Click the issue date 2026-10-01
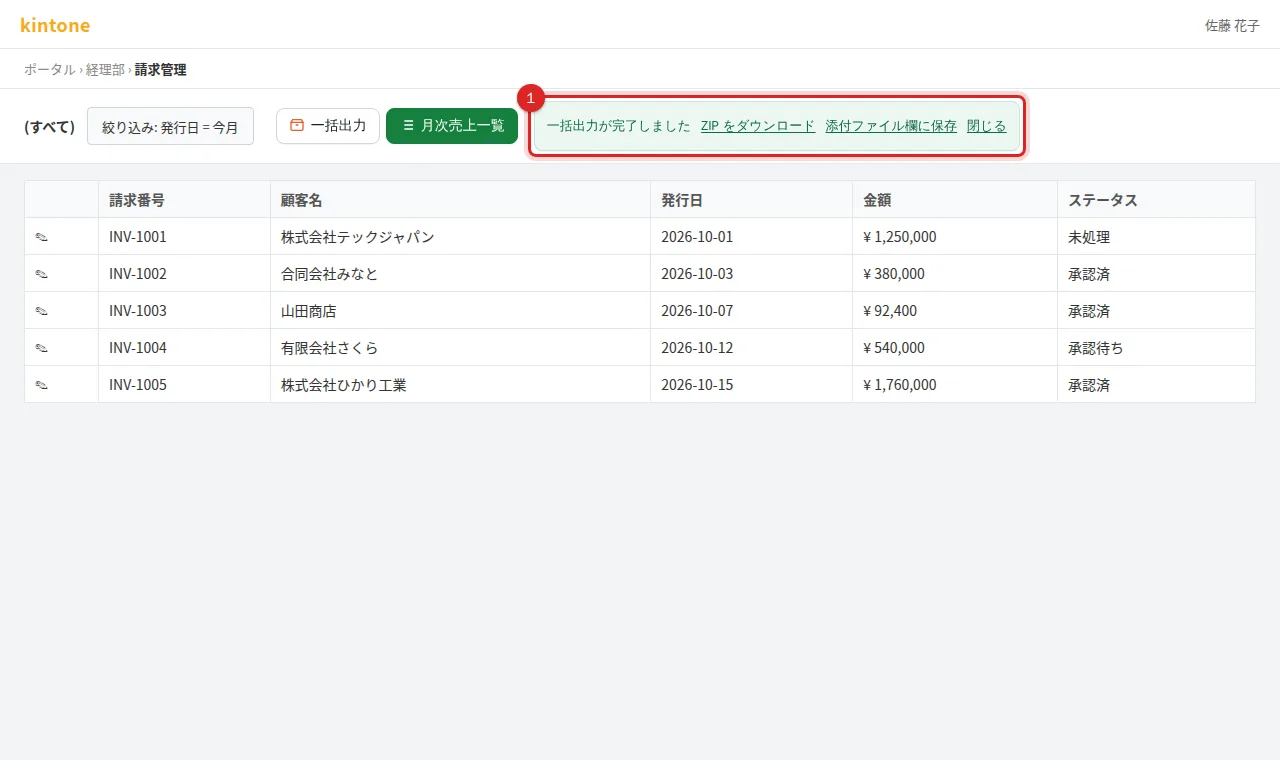Image resolution: width=1280 pixels, height=760 pixels. point(697,237)
